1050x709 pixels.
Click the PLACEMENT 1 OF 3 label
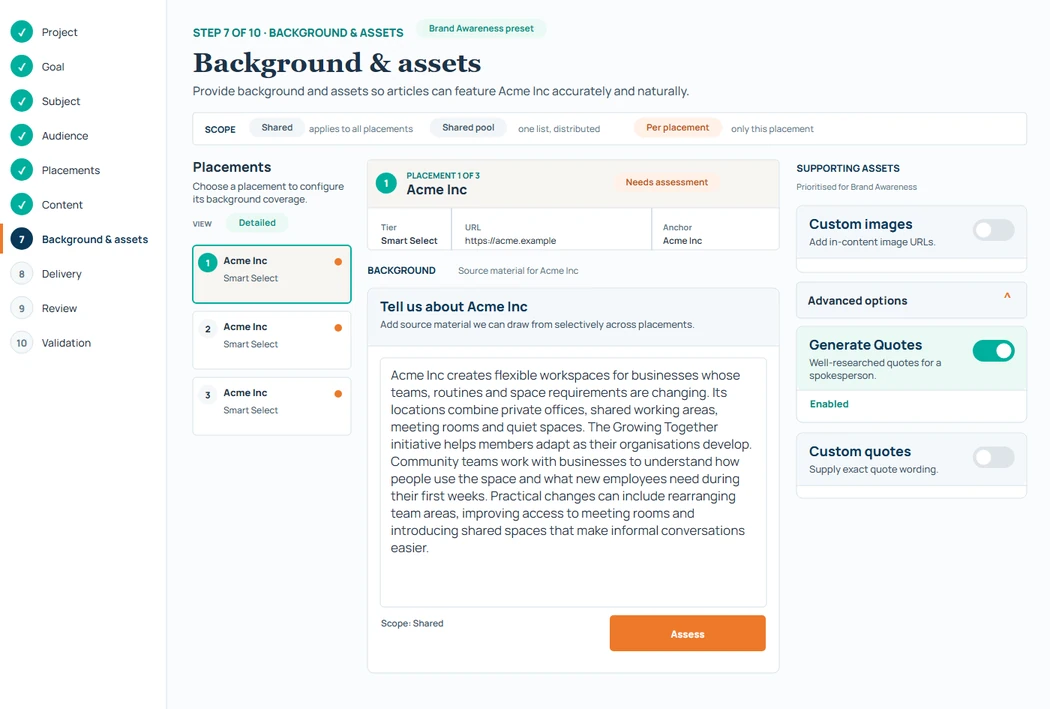(443, 175)
